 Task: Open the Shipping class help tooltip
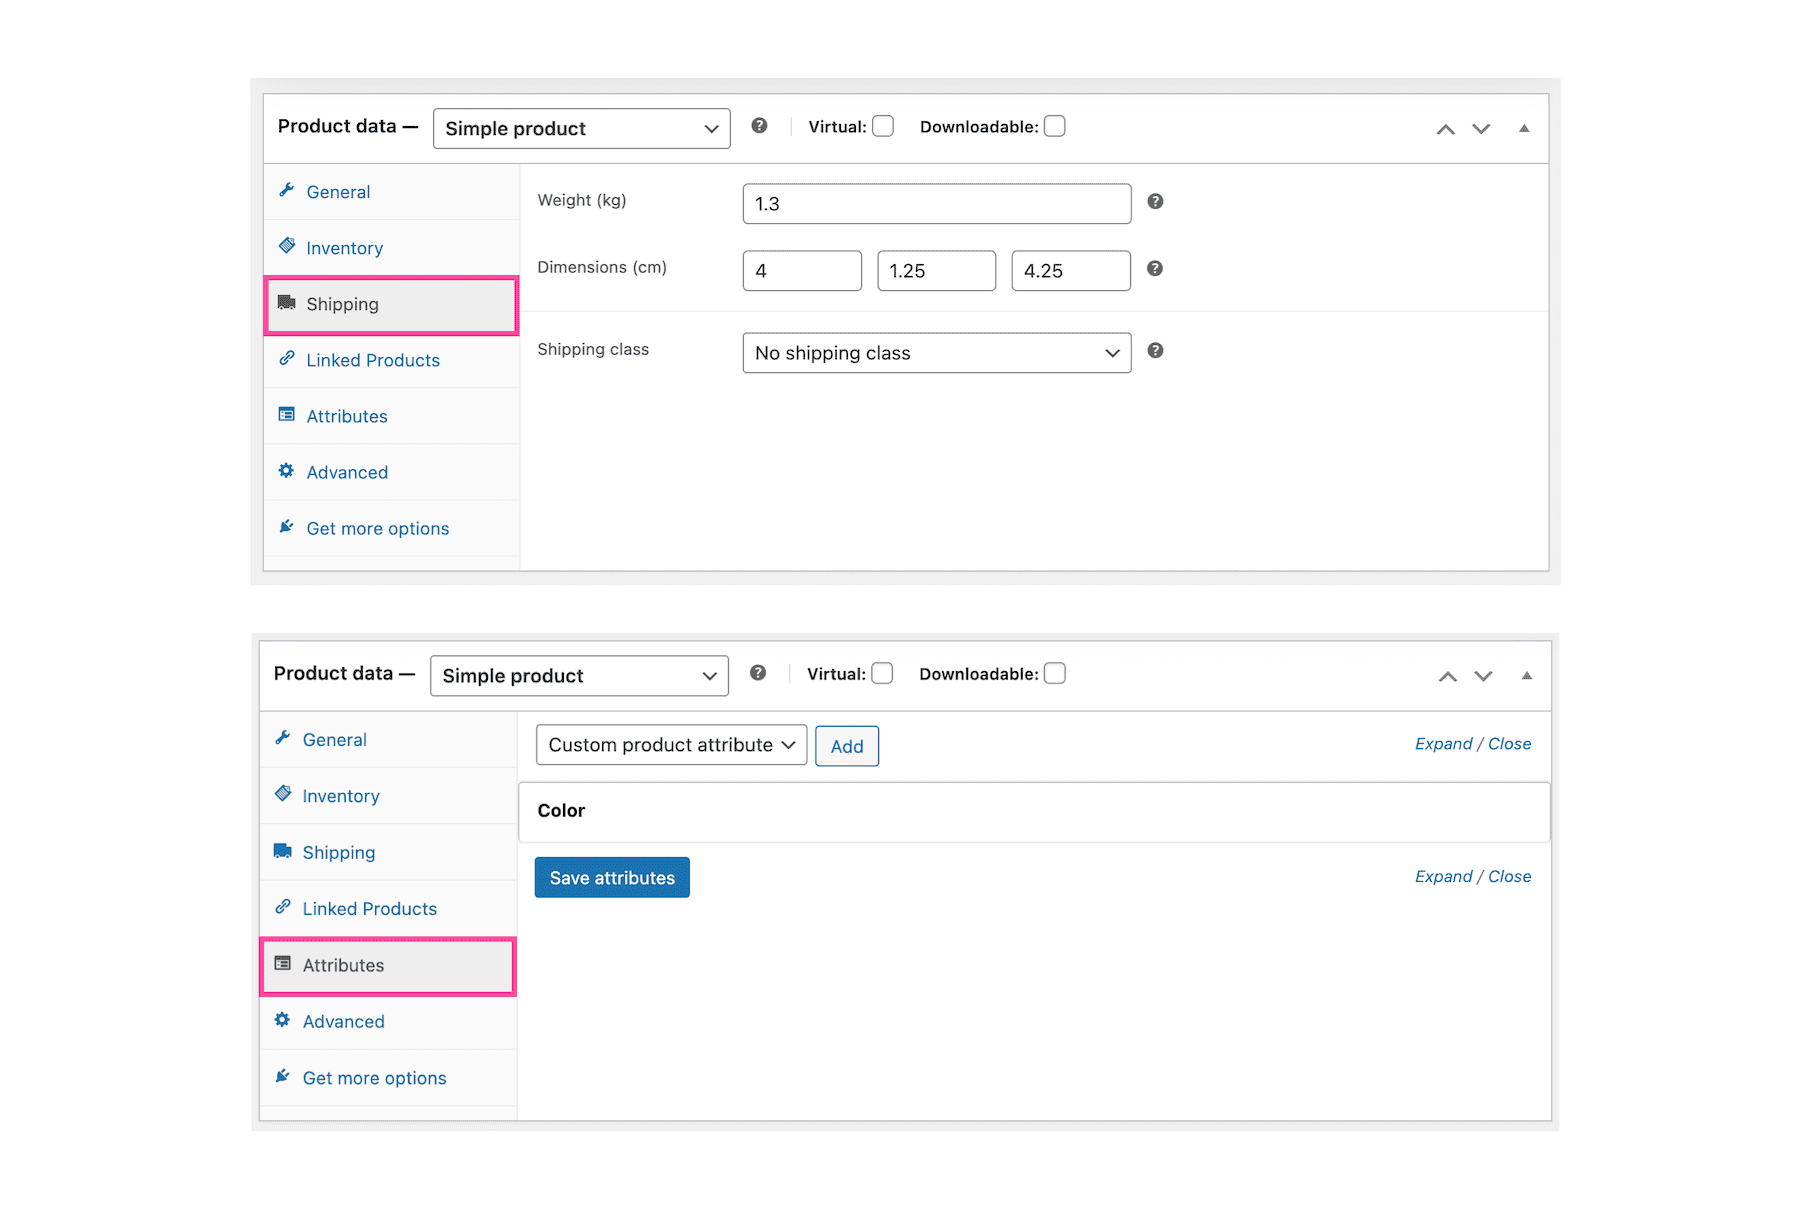(x=1155, y=351)
